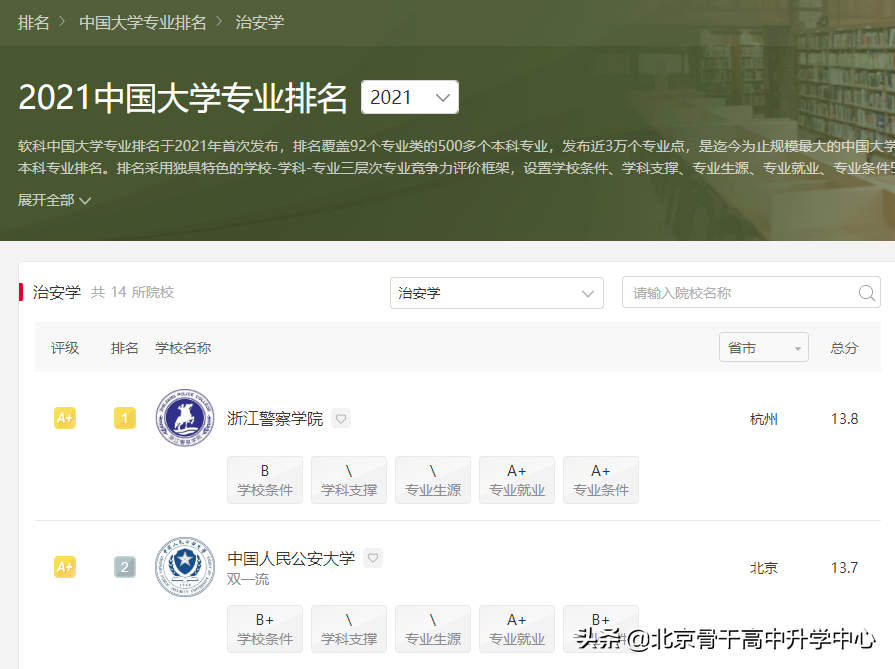Click 学校条件 B tile for 浙江警察学院

265,480
